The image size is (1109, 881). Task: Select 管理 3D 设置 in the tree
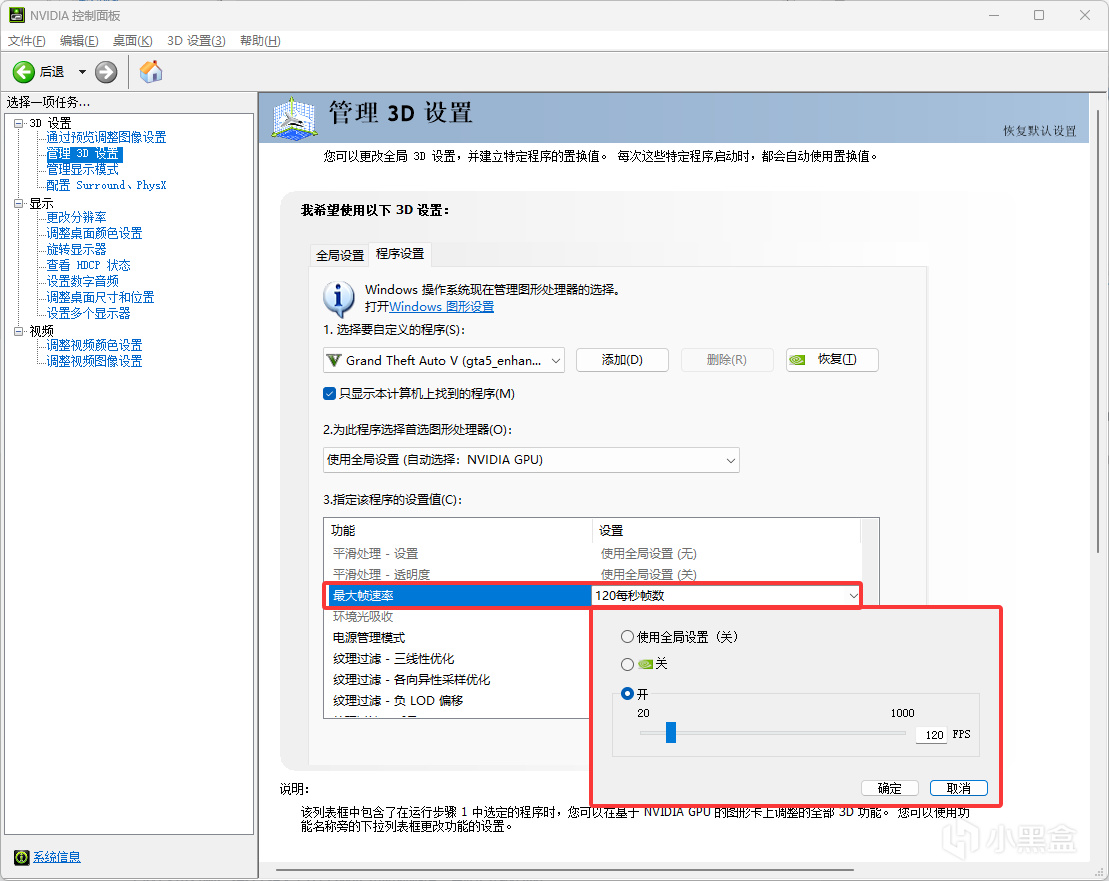(83, 153)
